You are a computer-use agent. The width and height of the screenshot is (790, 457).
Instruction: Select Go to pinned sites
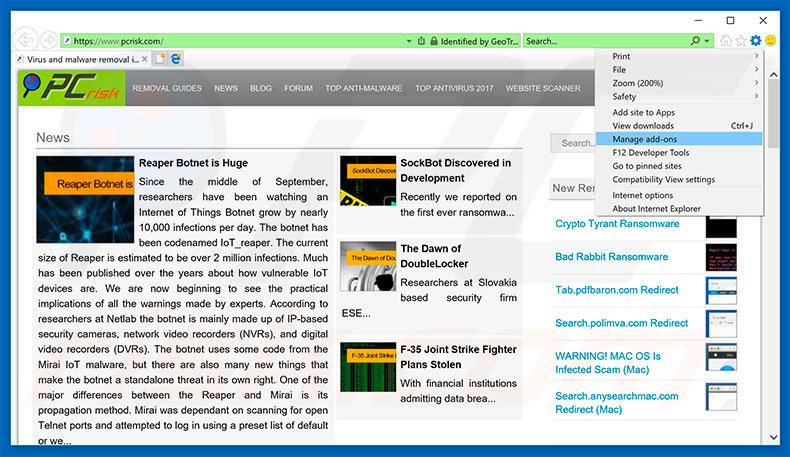(x=679, y=166)
